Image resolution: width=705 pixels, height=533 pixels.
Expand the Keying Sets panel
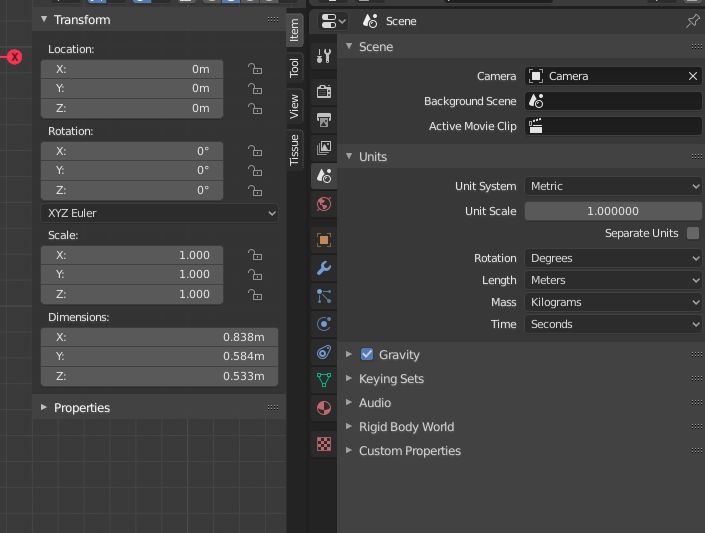[349, 378]
